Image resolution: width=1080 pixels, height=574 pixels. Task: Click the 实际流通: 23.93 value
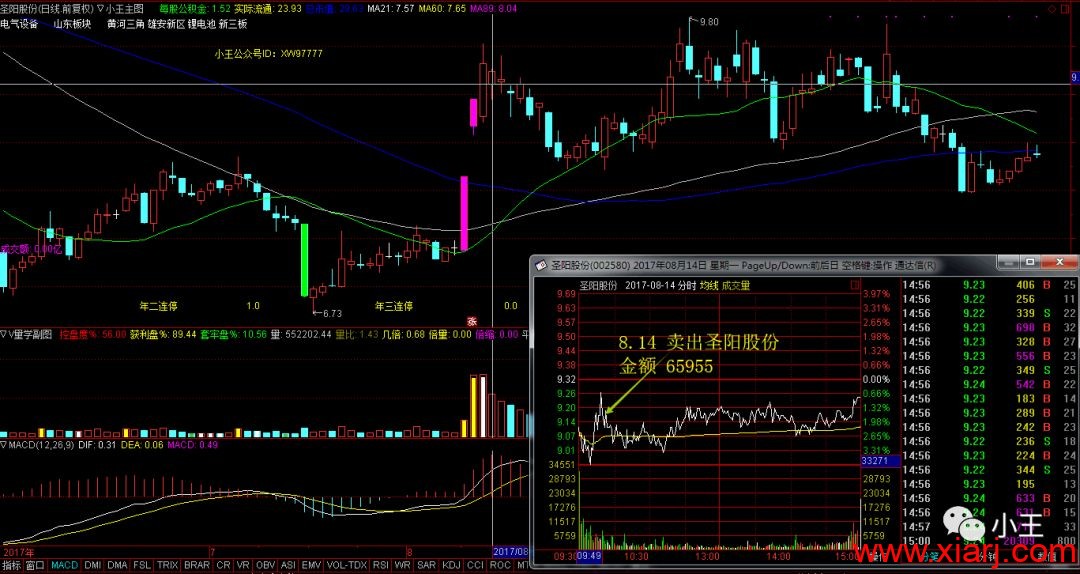pyautogui.click(x=268, y=9)
